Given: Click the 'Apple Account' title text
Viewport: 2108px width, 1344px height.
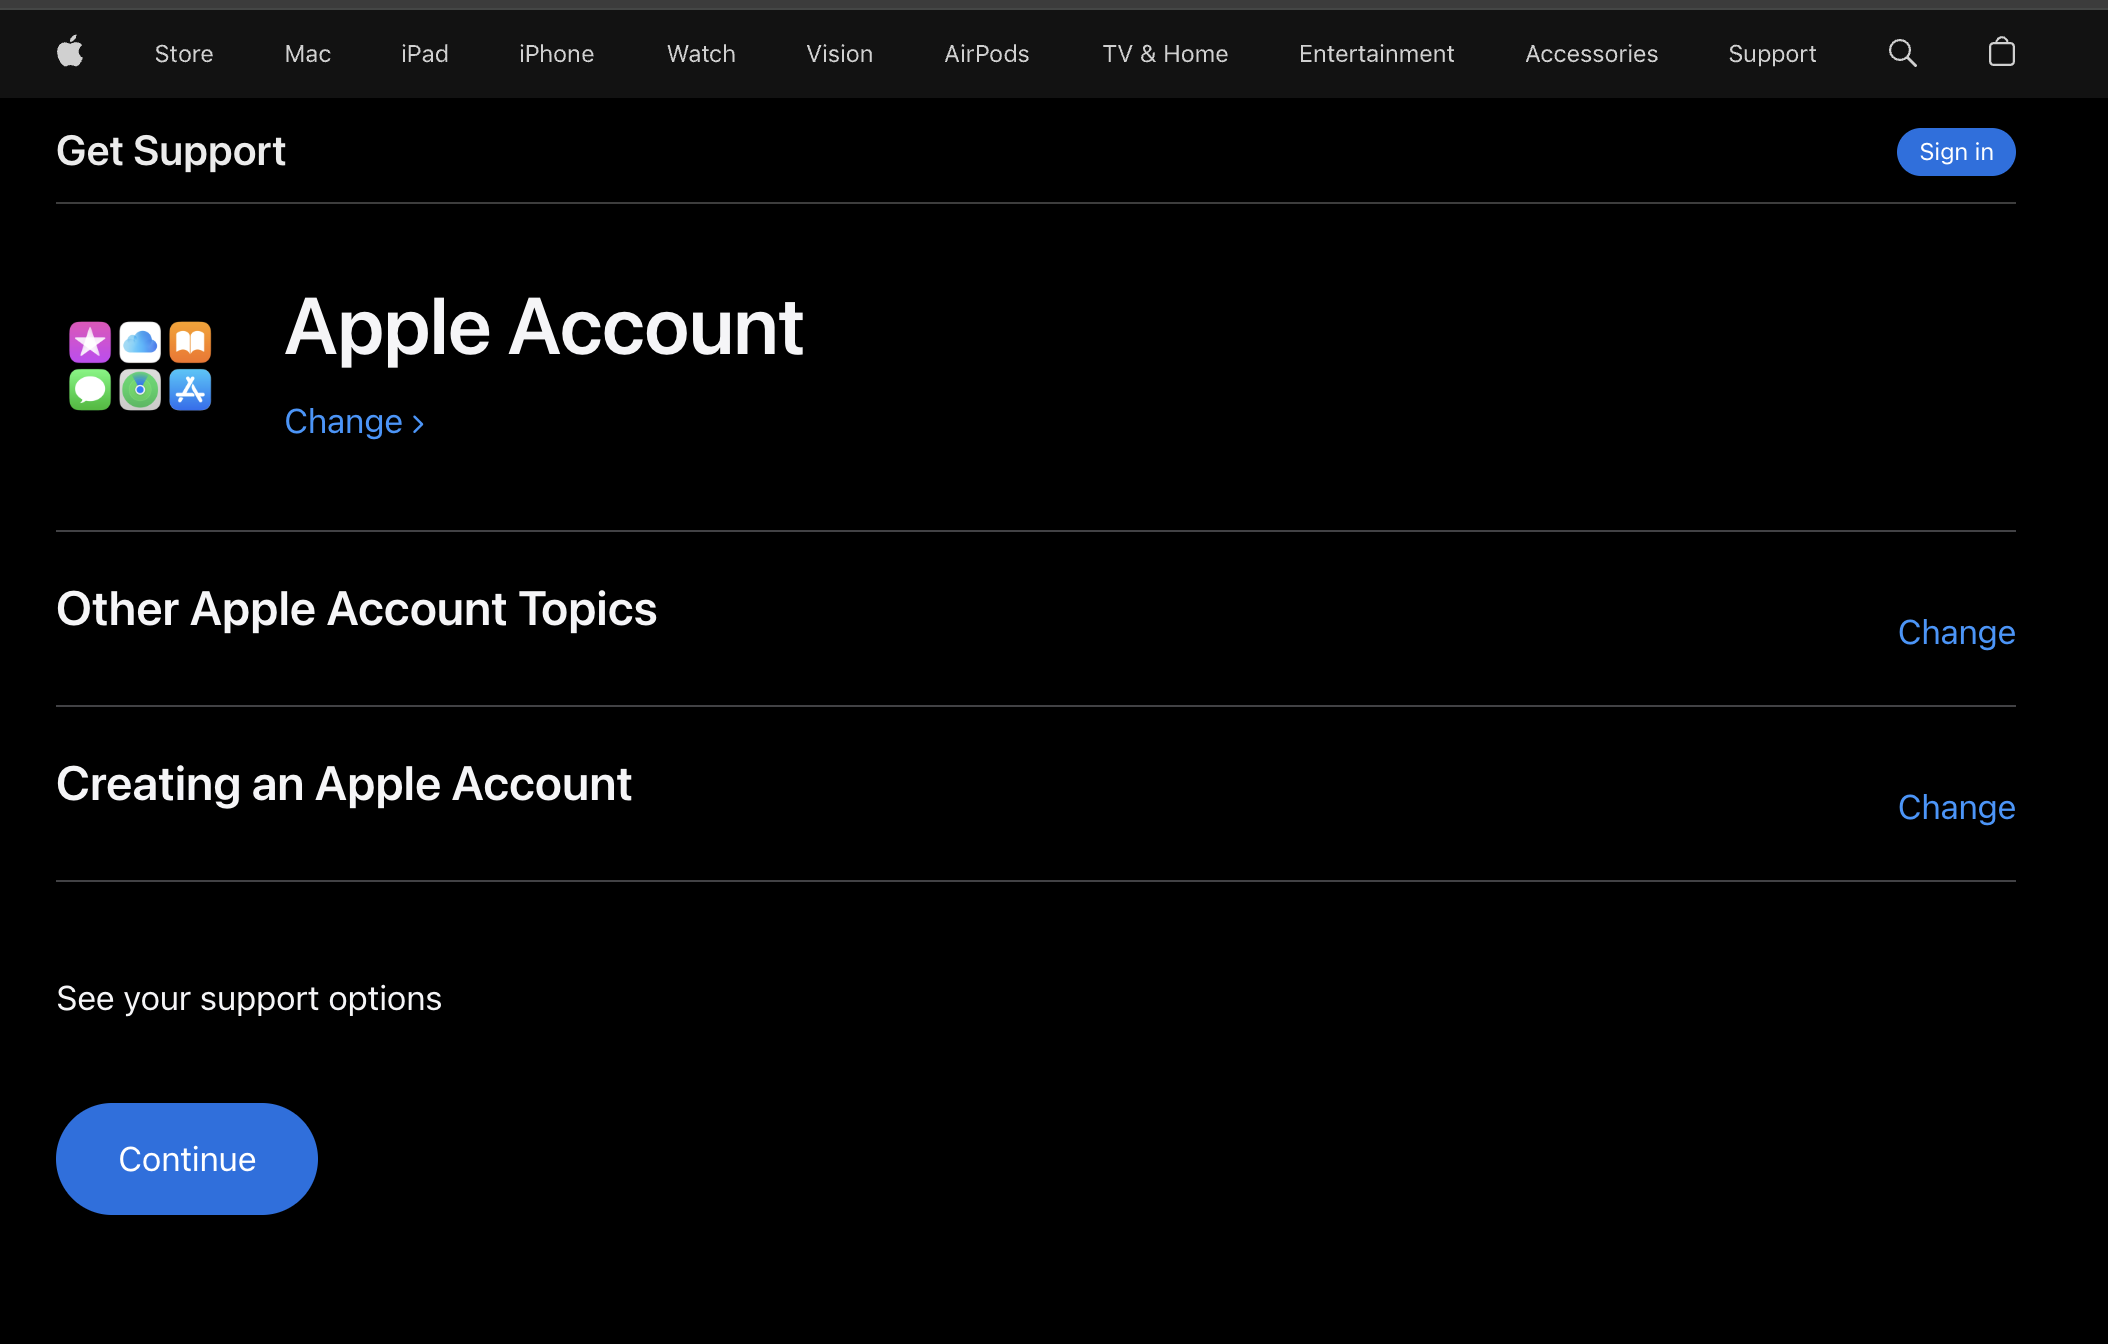Looking at the screenshot, I should click(544, 327).
